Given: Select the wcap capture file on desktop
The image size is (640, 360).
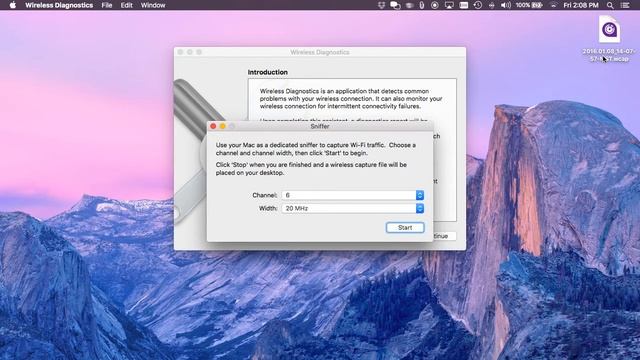Looking at the screenshot, I should 609,39.
